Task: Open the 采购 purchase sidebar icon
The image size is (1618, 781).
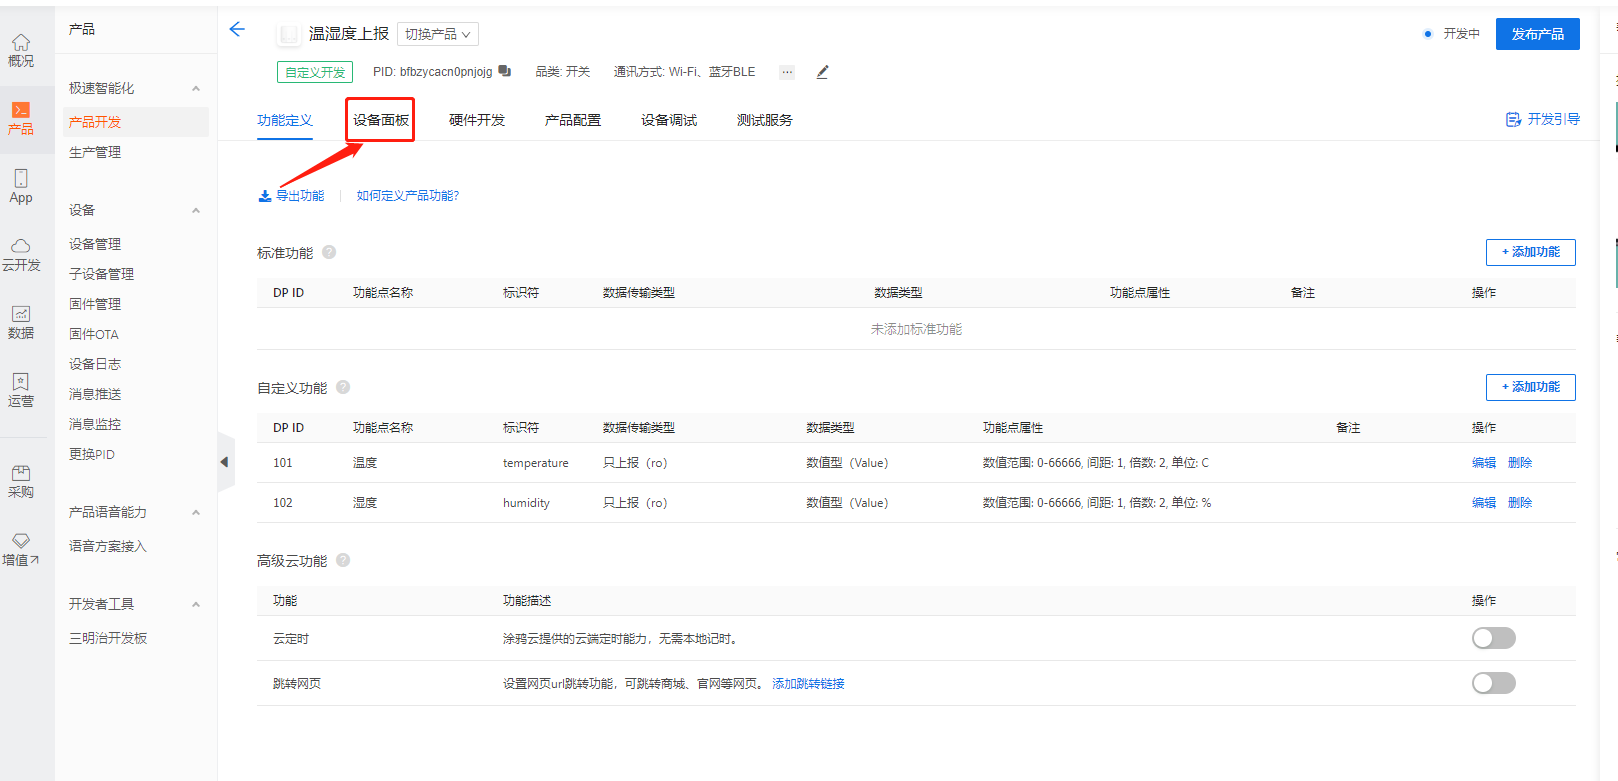Action: point(21,481)
